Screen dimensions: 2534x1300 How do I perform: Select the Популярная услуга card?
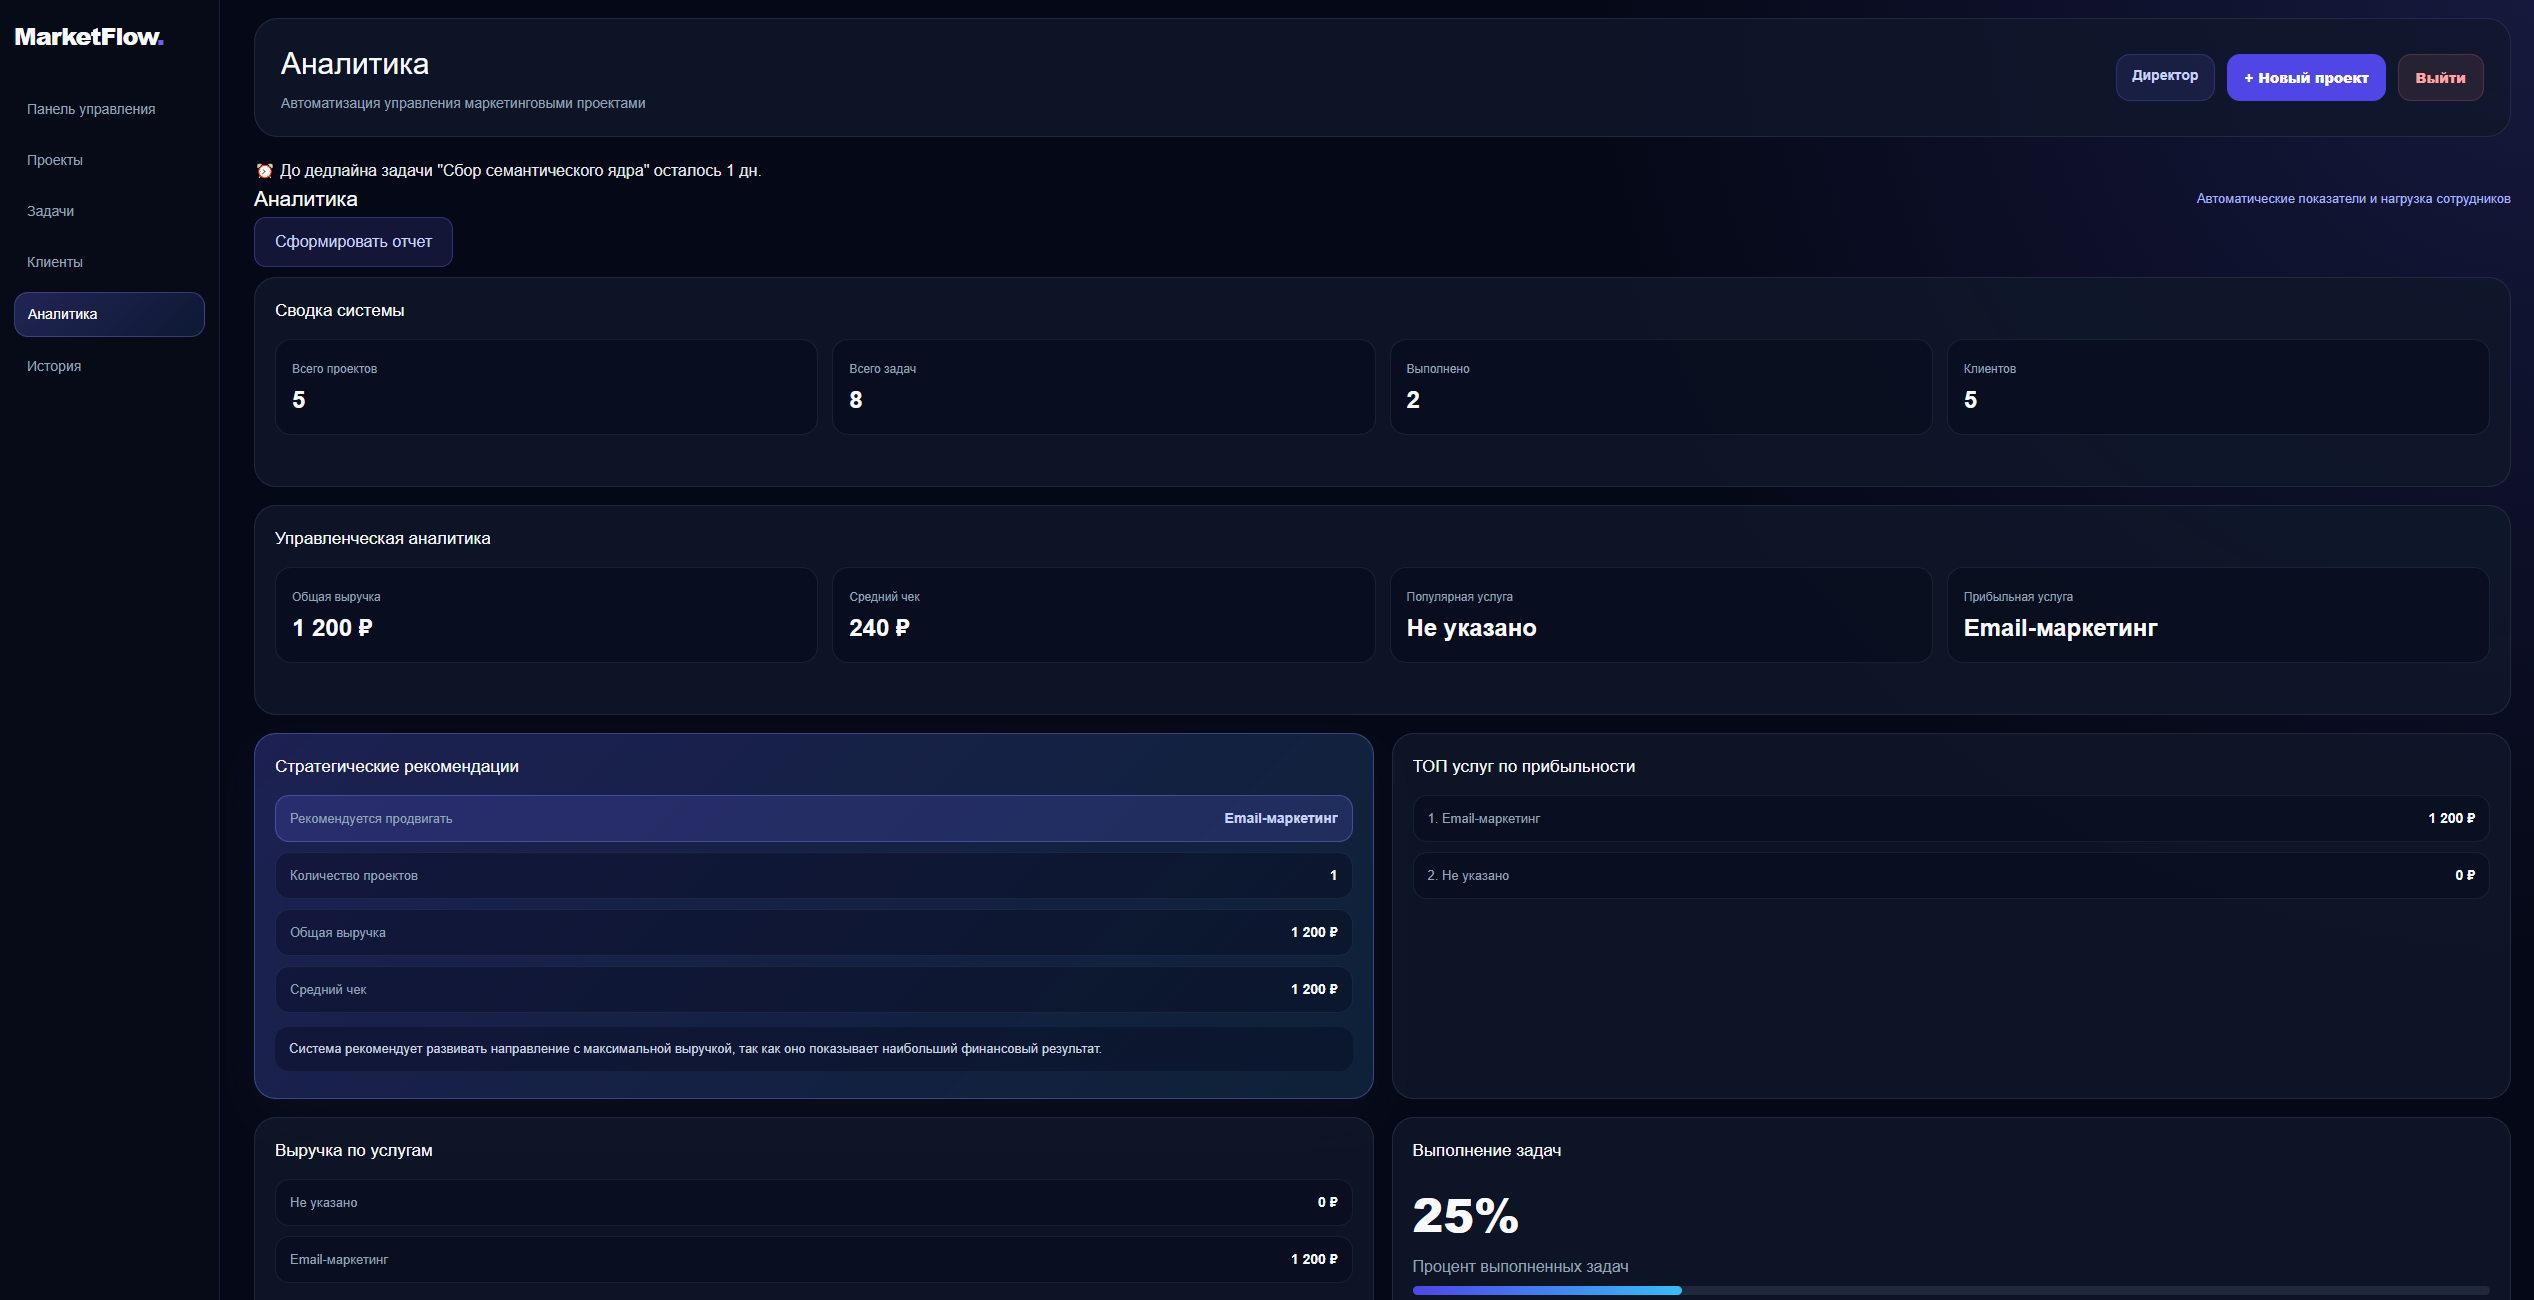coord(1661,615)
